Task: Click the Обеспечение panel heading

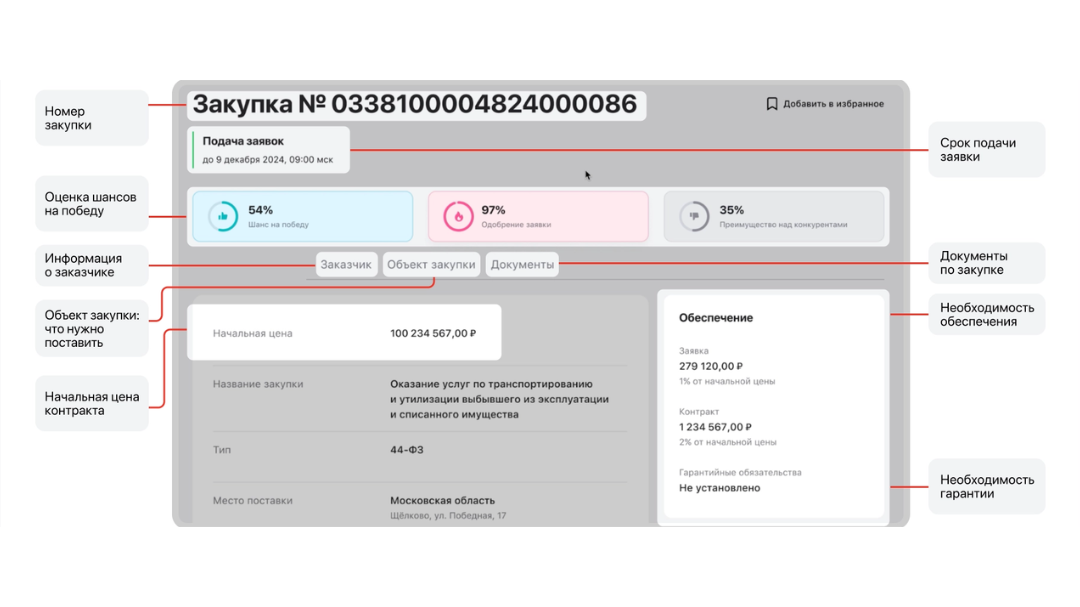Action: (716, 318)
